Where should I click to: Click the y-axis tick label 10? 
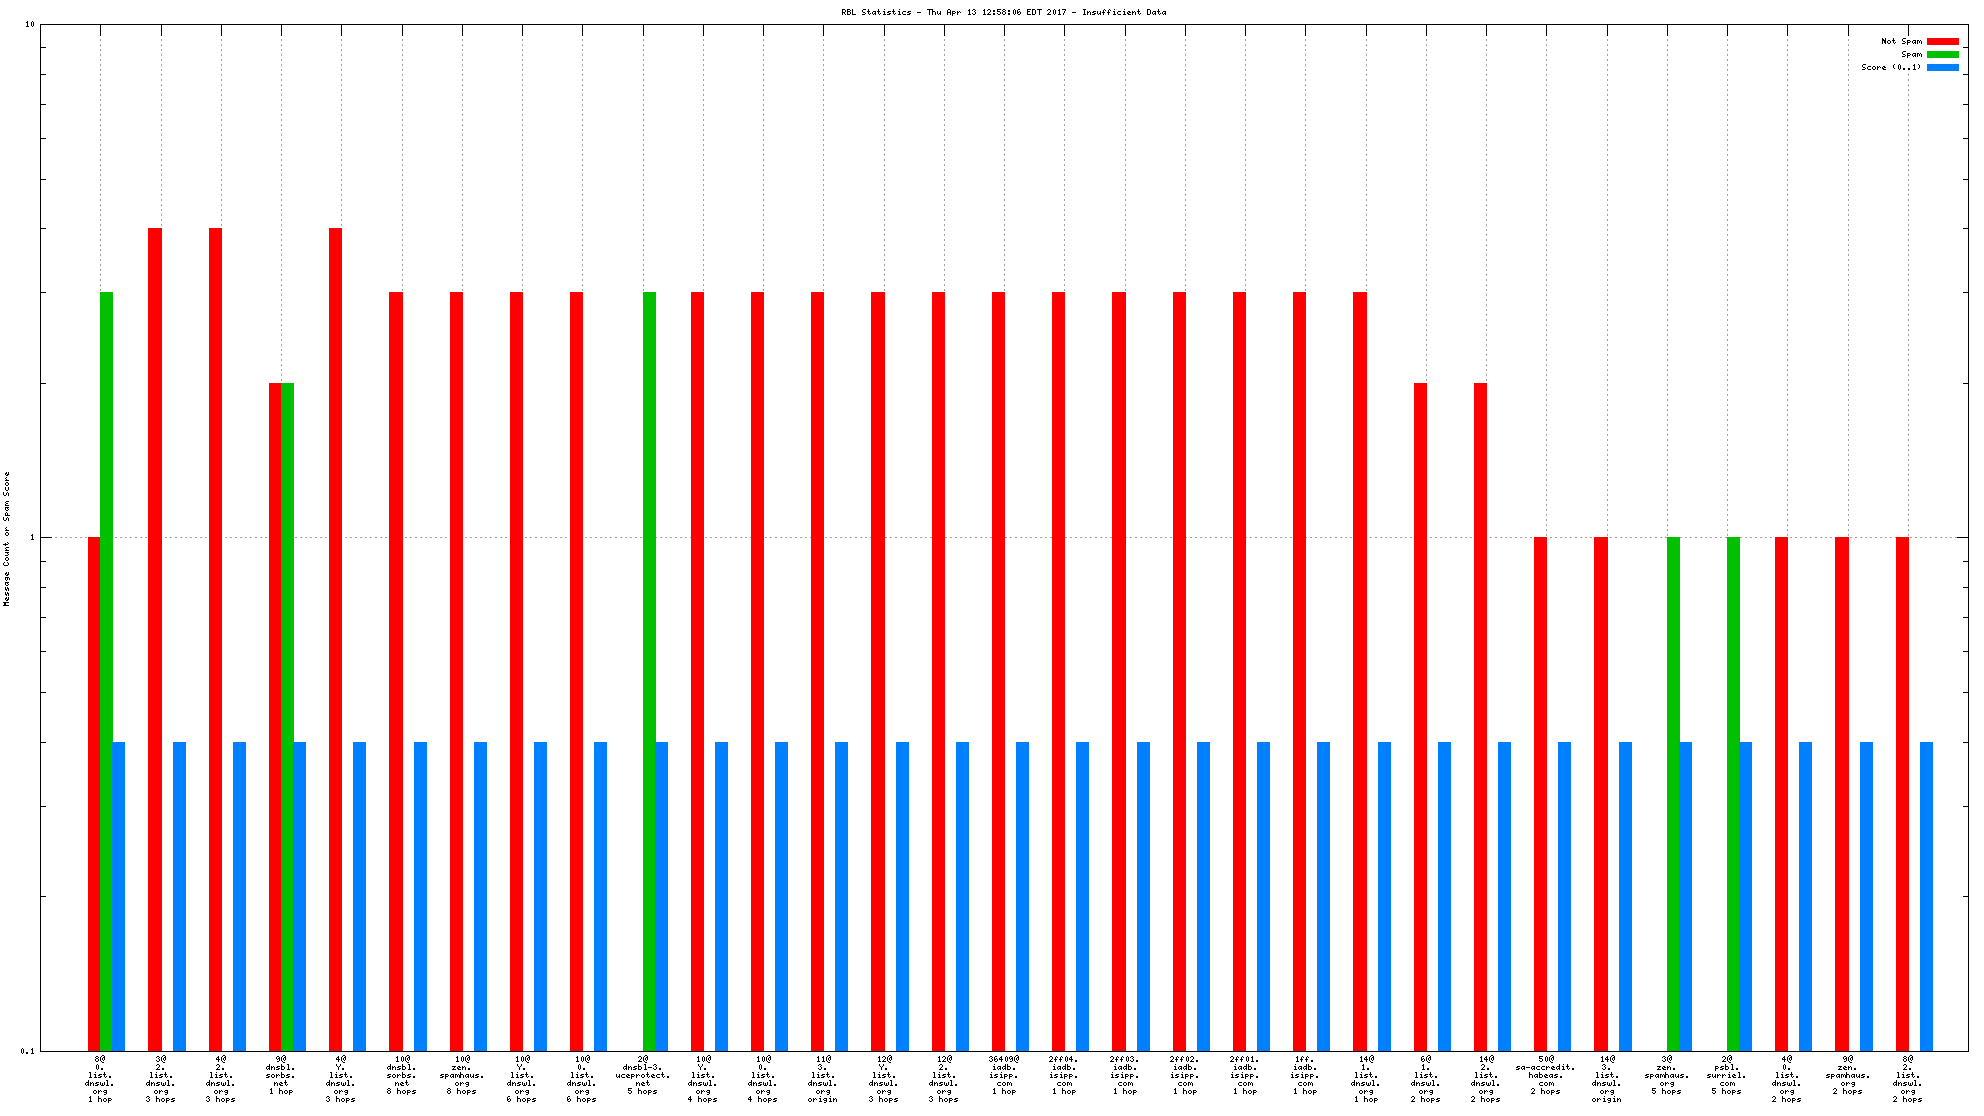(x=30, y=24)
